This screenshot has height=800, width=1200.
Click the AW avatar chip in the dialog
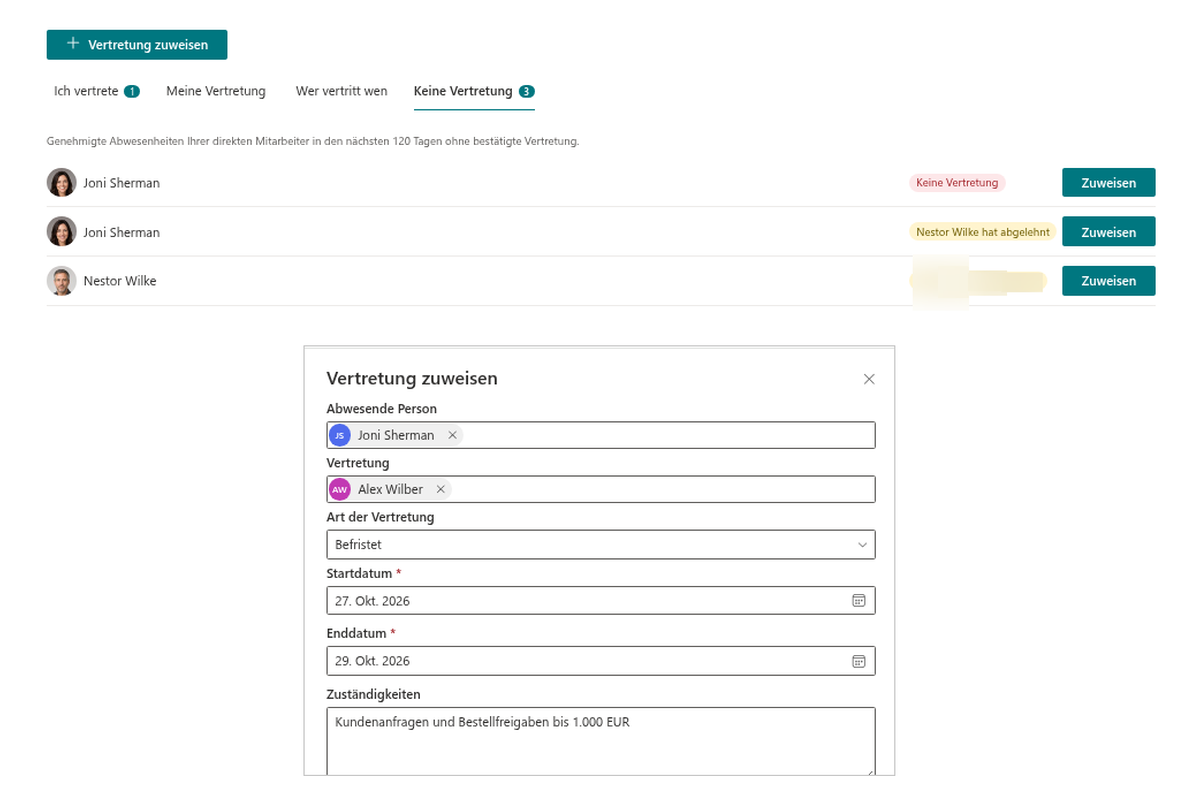click(x=340, y=489)
